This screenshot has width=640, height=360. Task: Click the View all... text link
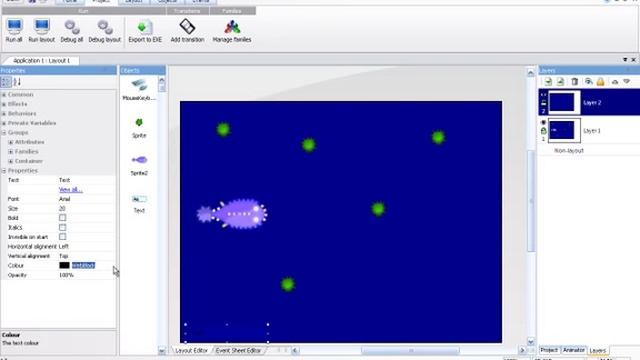71,190
